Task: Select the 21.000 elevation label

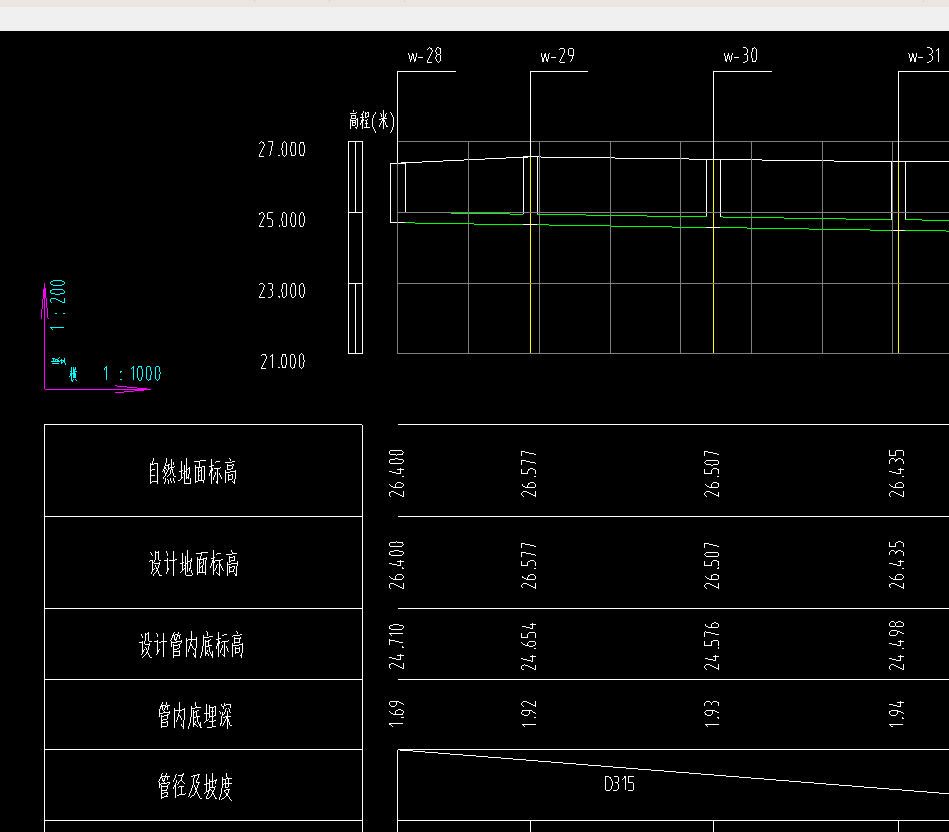Action: pos(283,362)
